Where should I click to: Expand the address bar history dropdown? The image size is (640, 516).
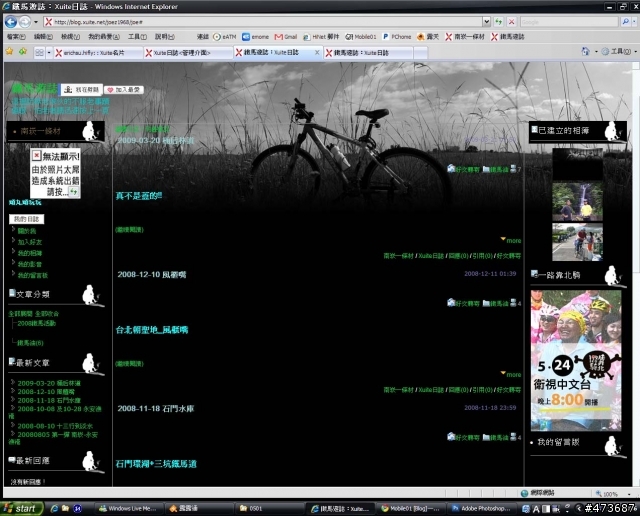(487, 22)
